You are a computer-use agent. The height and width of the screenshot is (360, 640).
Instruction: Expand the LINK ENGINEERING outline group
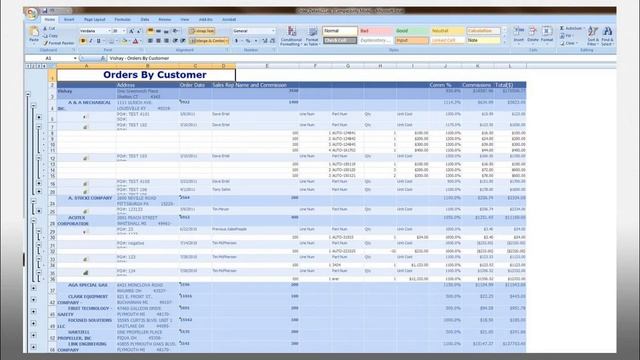(33, 347)
